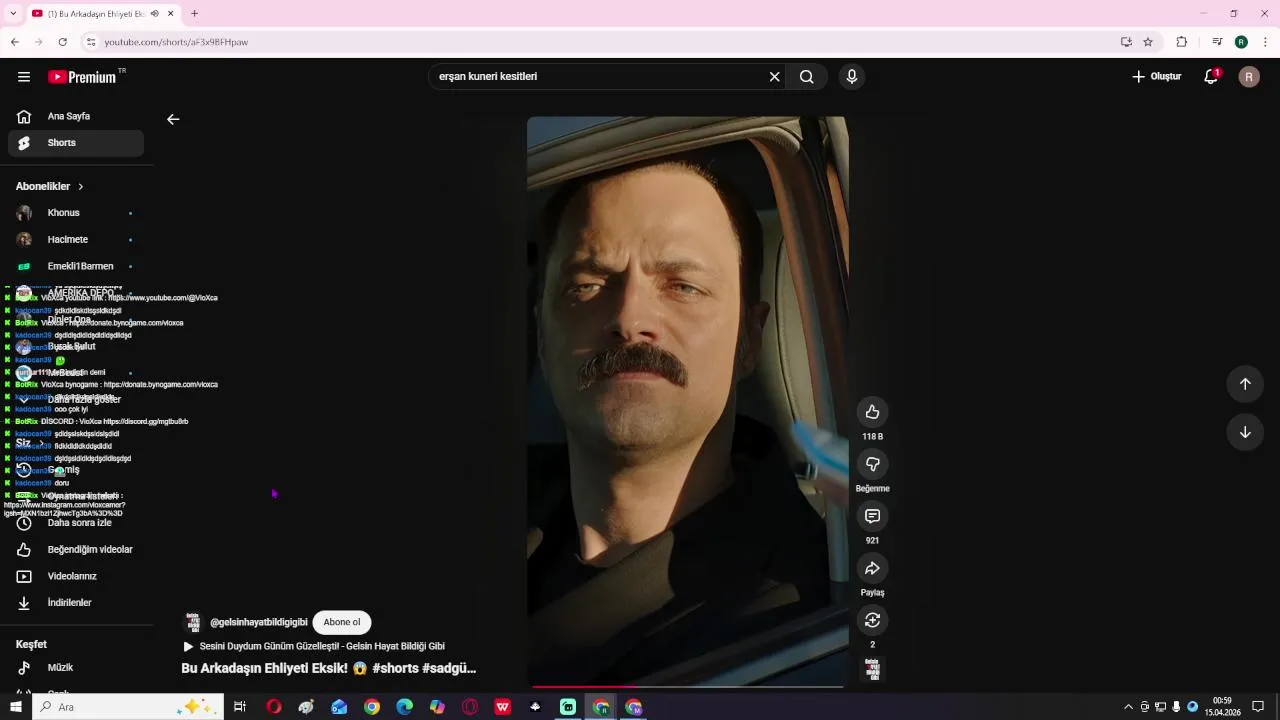Image resolution: width=1280 pixels, height=720 pixels.
Task: Open Daha sonra izle playlist
Action: click(76, 523)
